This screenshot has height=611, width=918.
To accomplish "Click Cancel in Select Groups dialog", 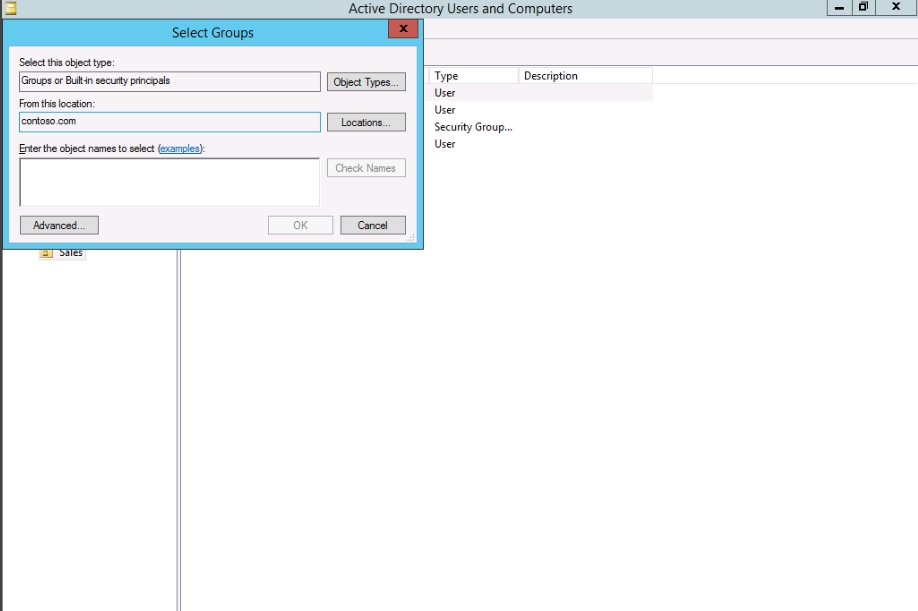I will [x=372, y=225].
